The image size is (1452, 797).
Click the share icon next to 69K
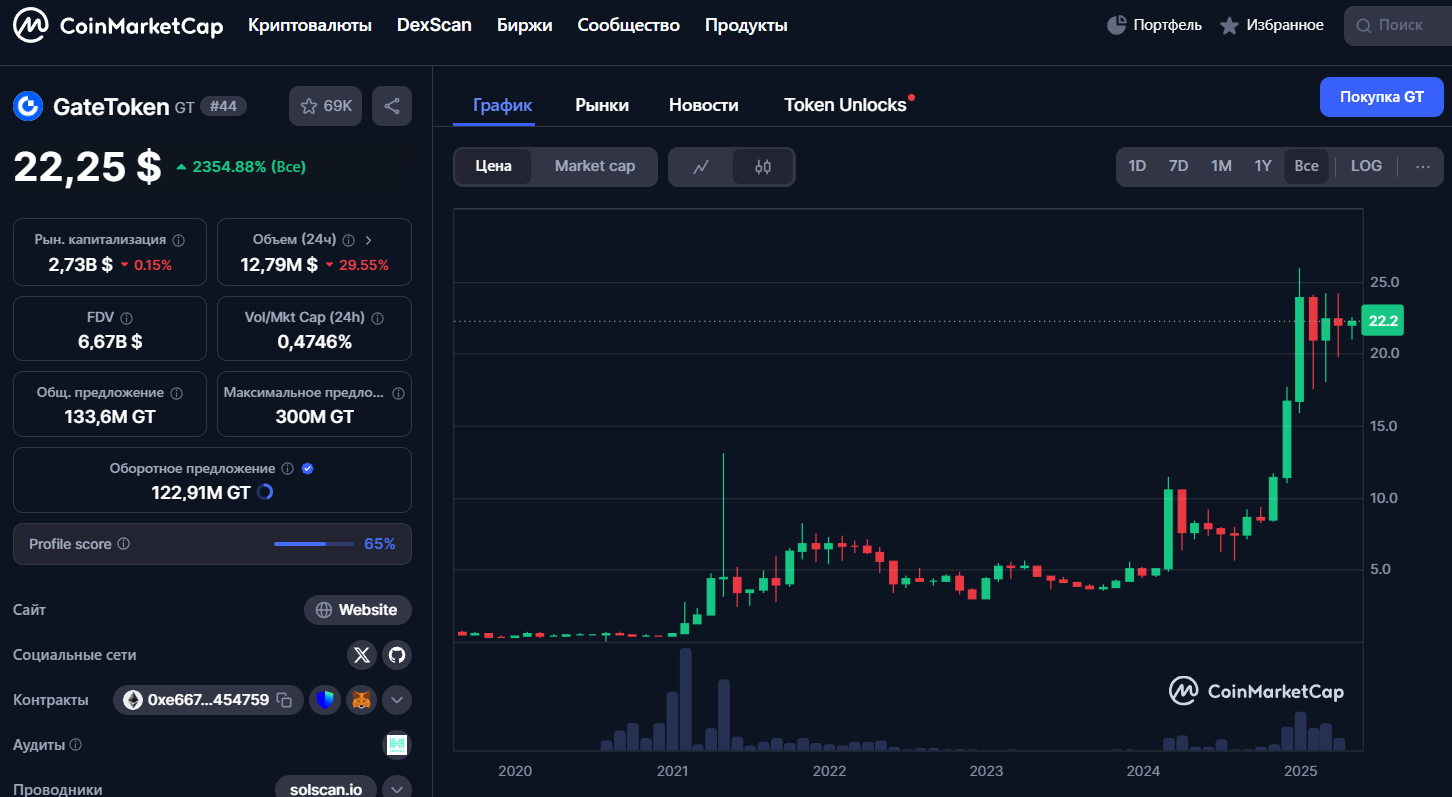click(x=392, y=106)
